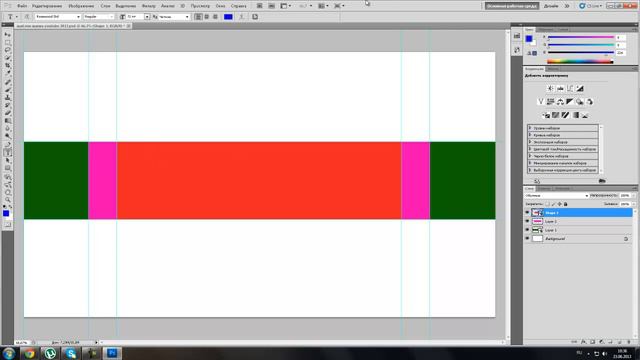This screenshot has height=360, width=640.
Task: Select the Shape 1 layer thumbnail
Action: (x=538, y=213)
